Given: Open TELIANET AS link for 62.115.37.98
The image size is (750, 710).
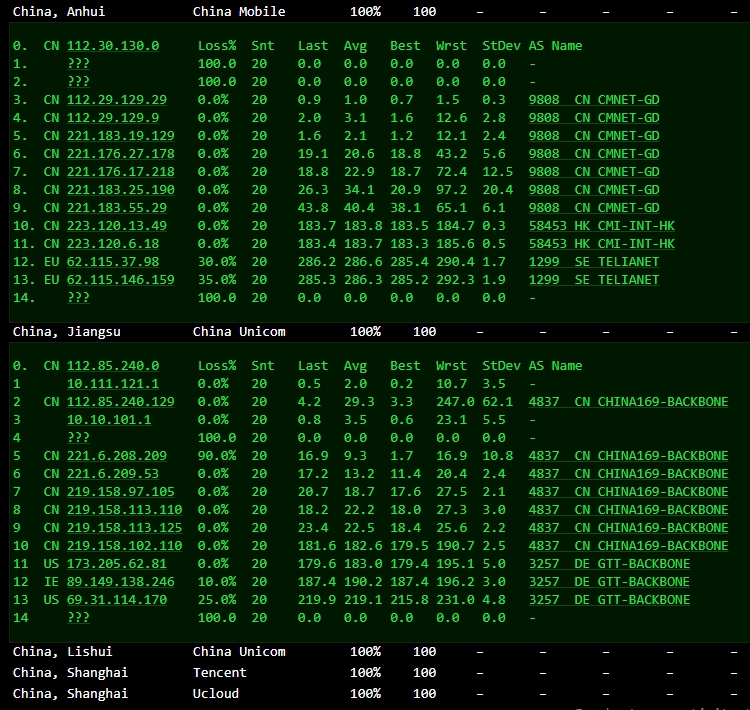Looking at the screenshot, I should pyautogui.click(x=594, y=262).
